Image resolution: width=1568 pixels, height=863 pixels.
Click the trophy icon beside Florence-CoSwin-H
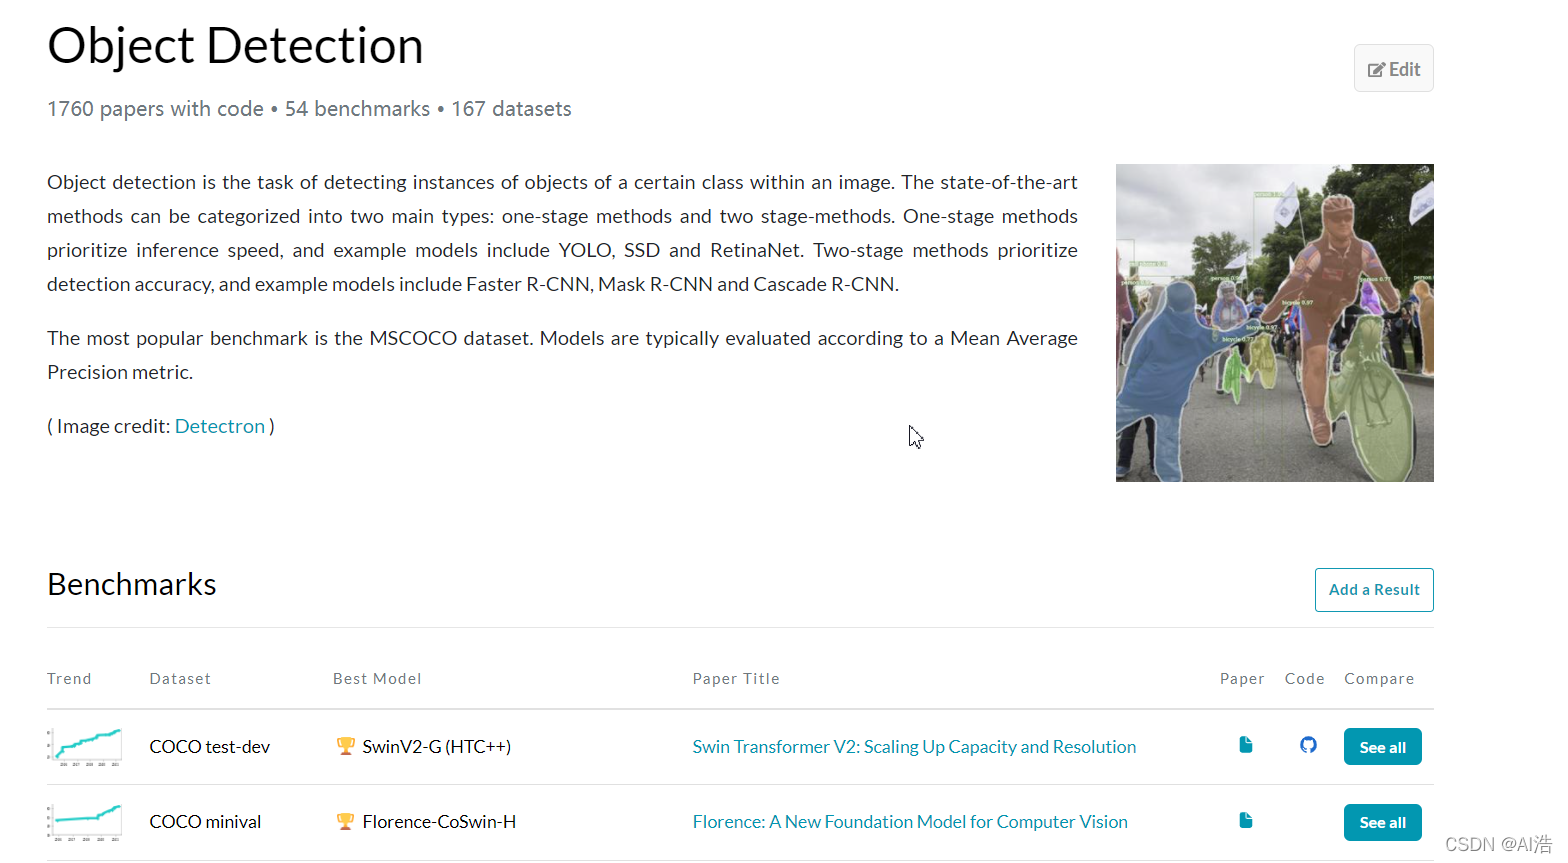[346, 822]
